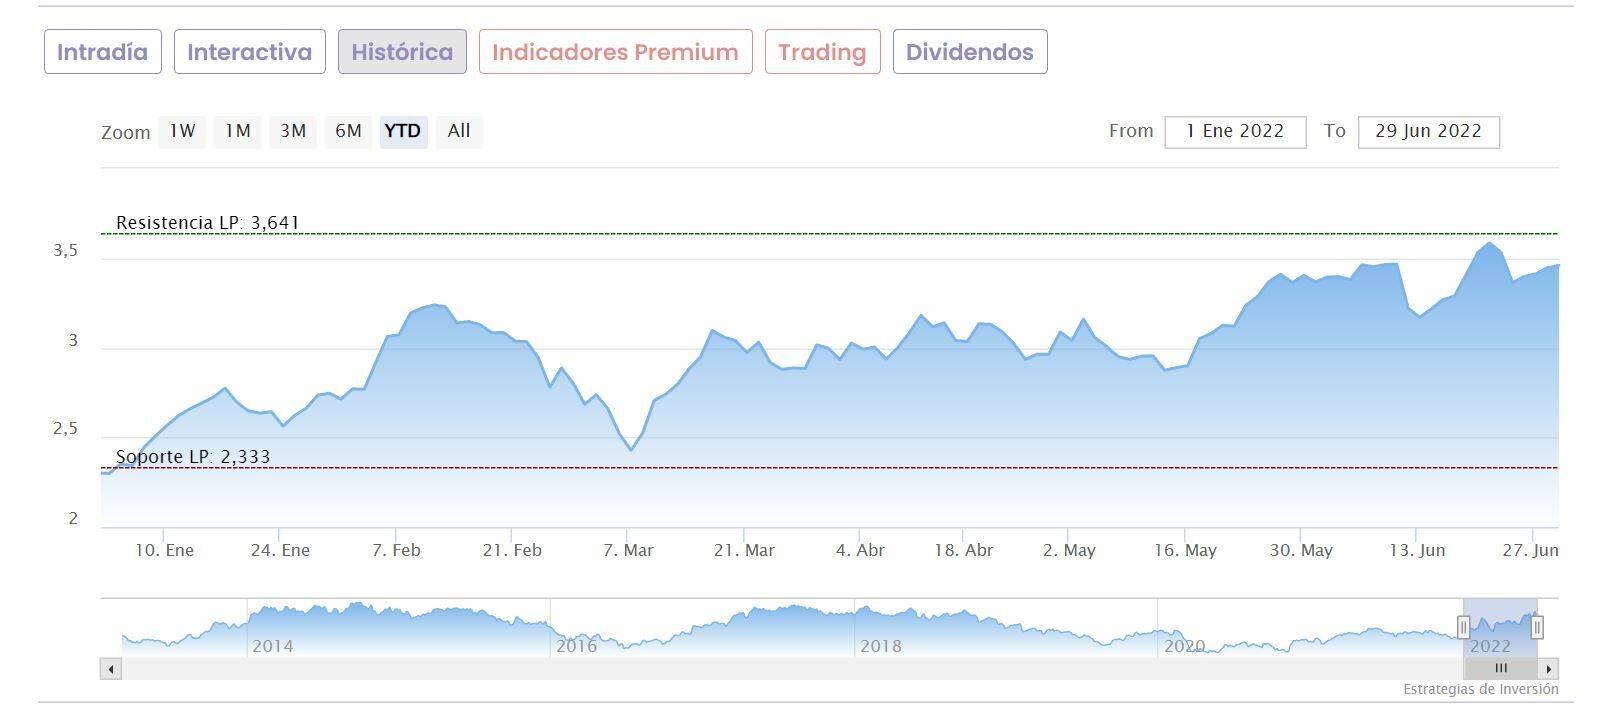Click the navigator scrollbar thumb grip
This screenshot has width=1603, height=718.
pyautogui.click(x=1500, y=669)
